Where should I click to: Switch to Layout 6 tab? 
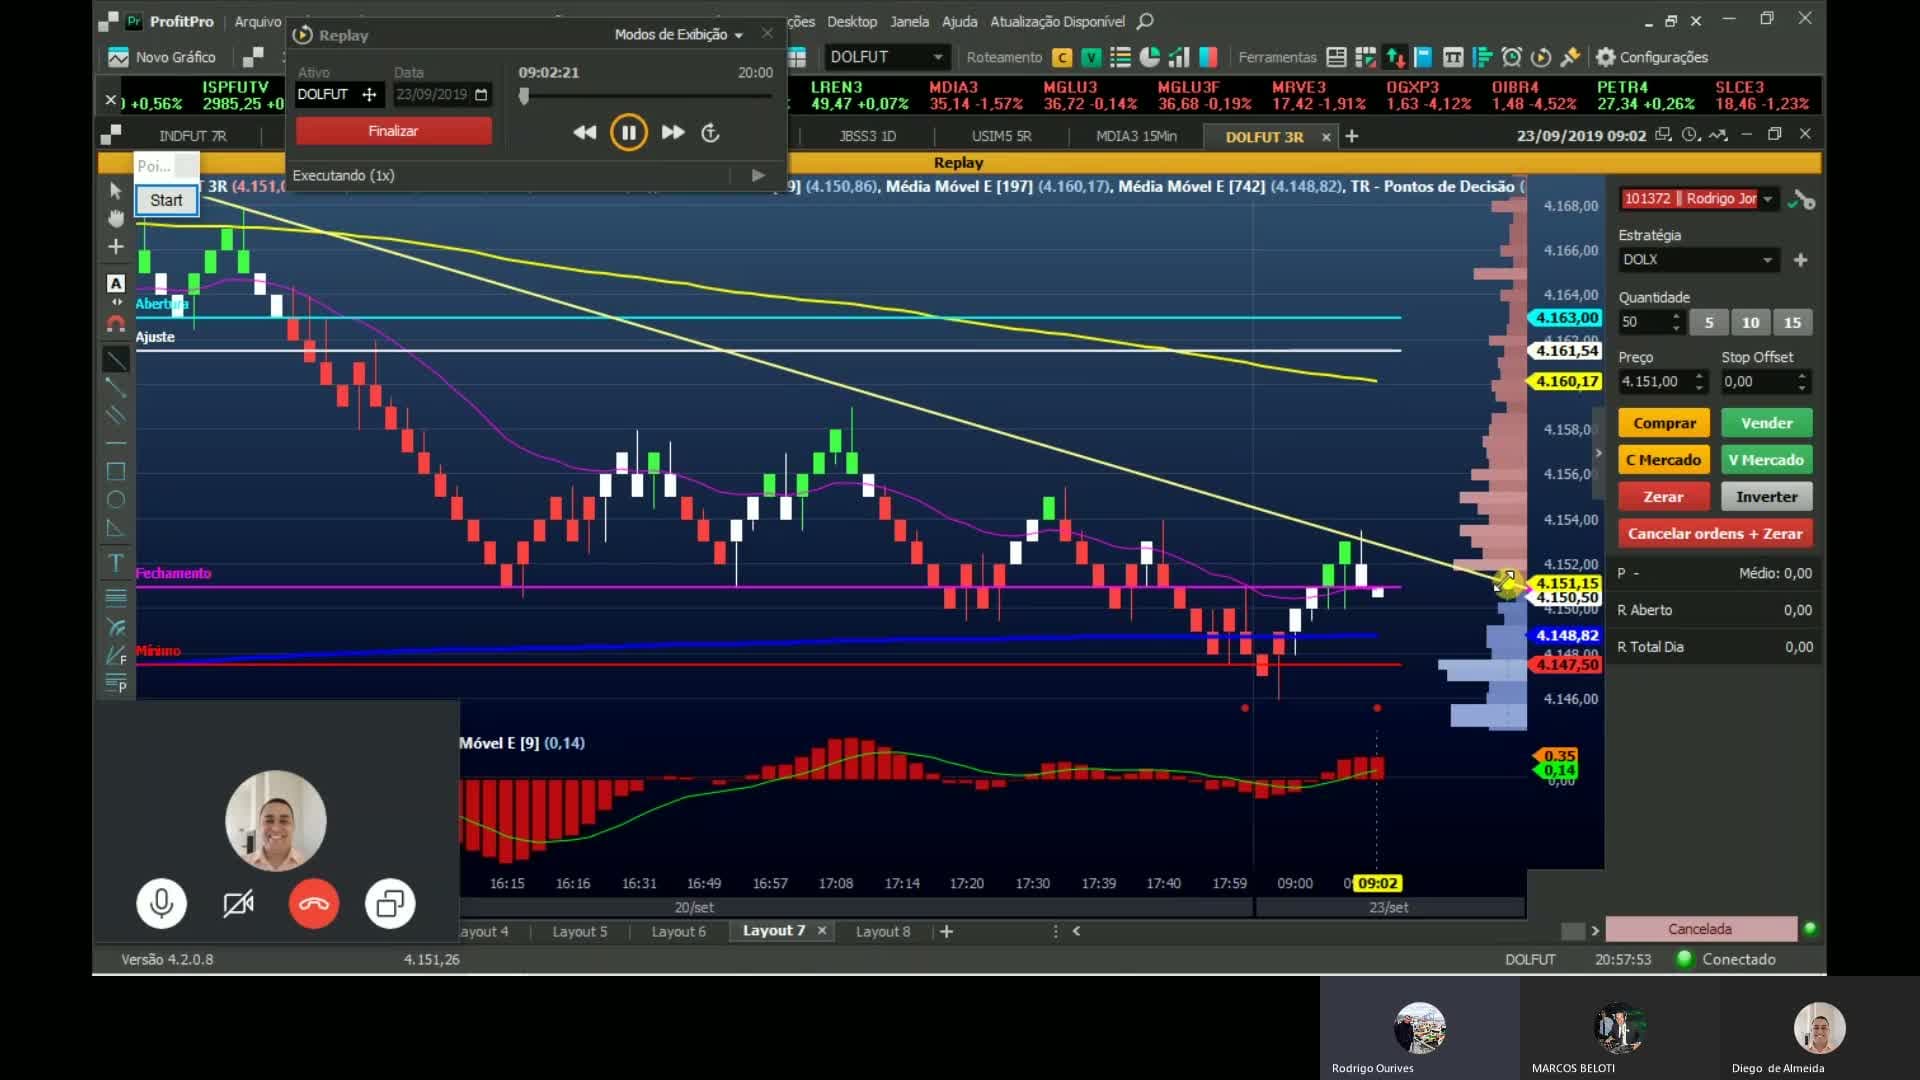[678, 931]
